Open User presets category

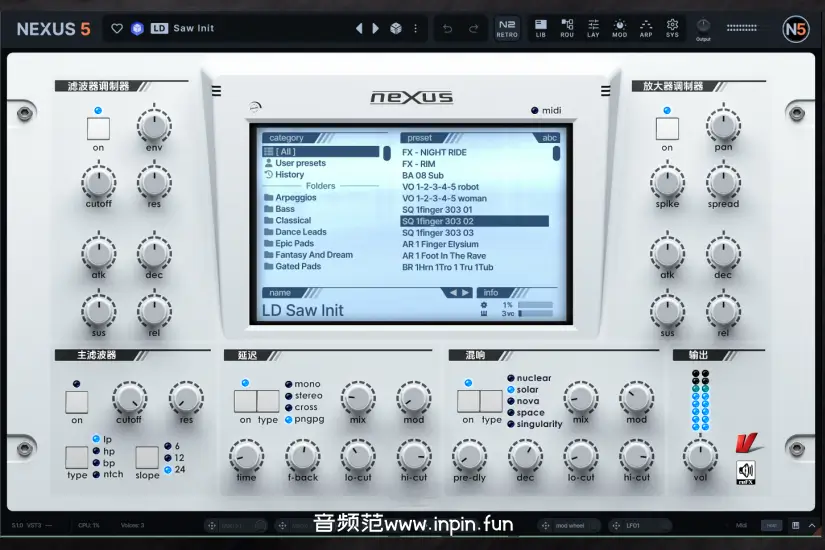click(x=295, y=163)
